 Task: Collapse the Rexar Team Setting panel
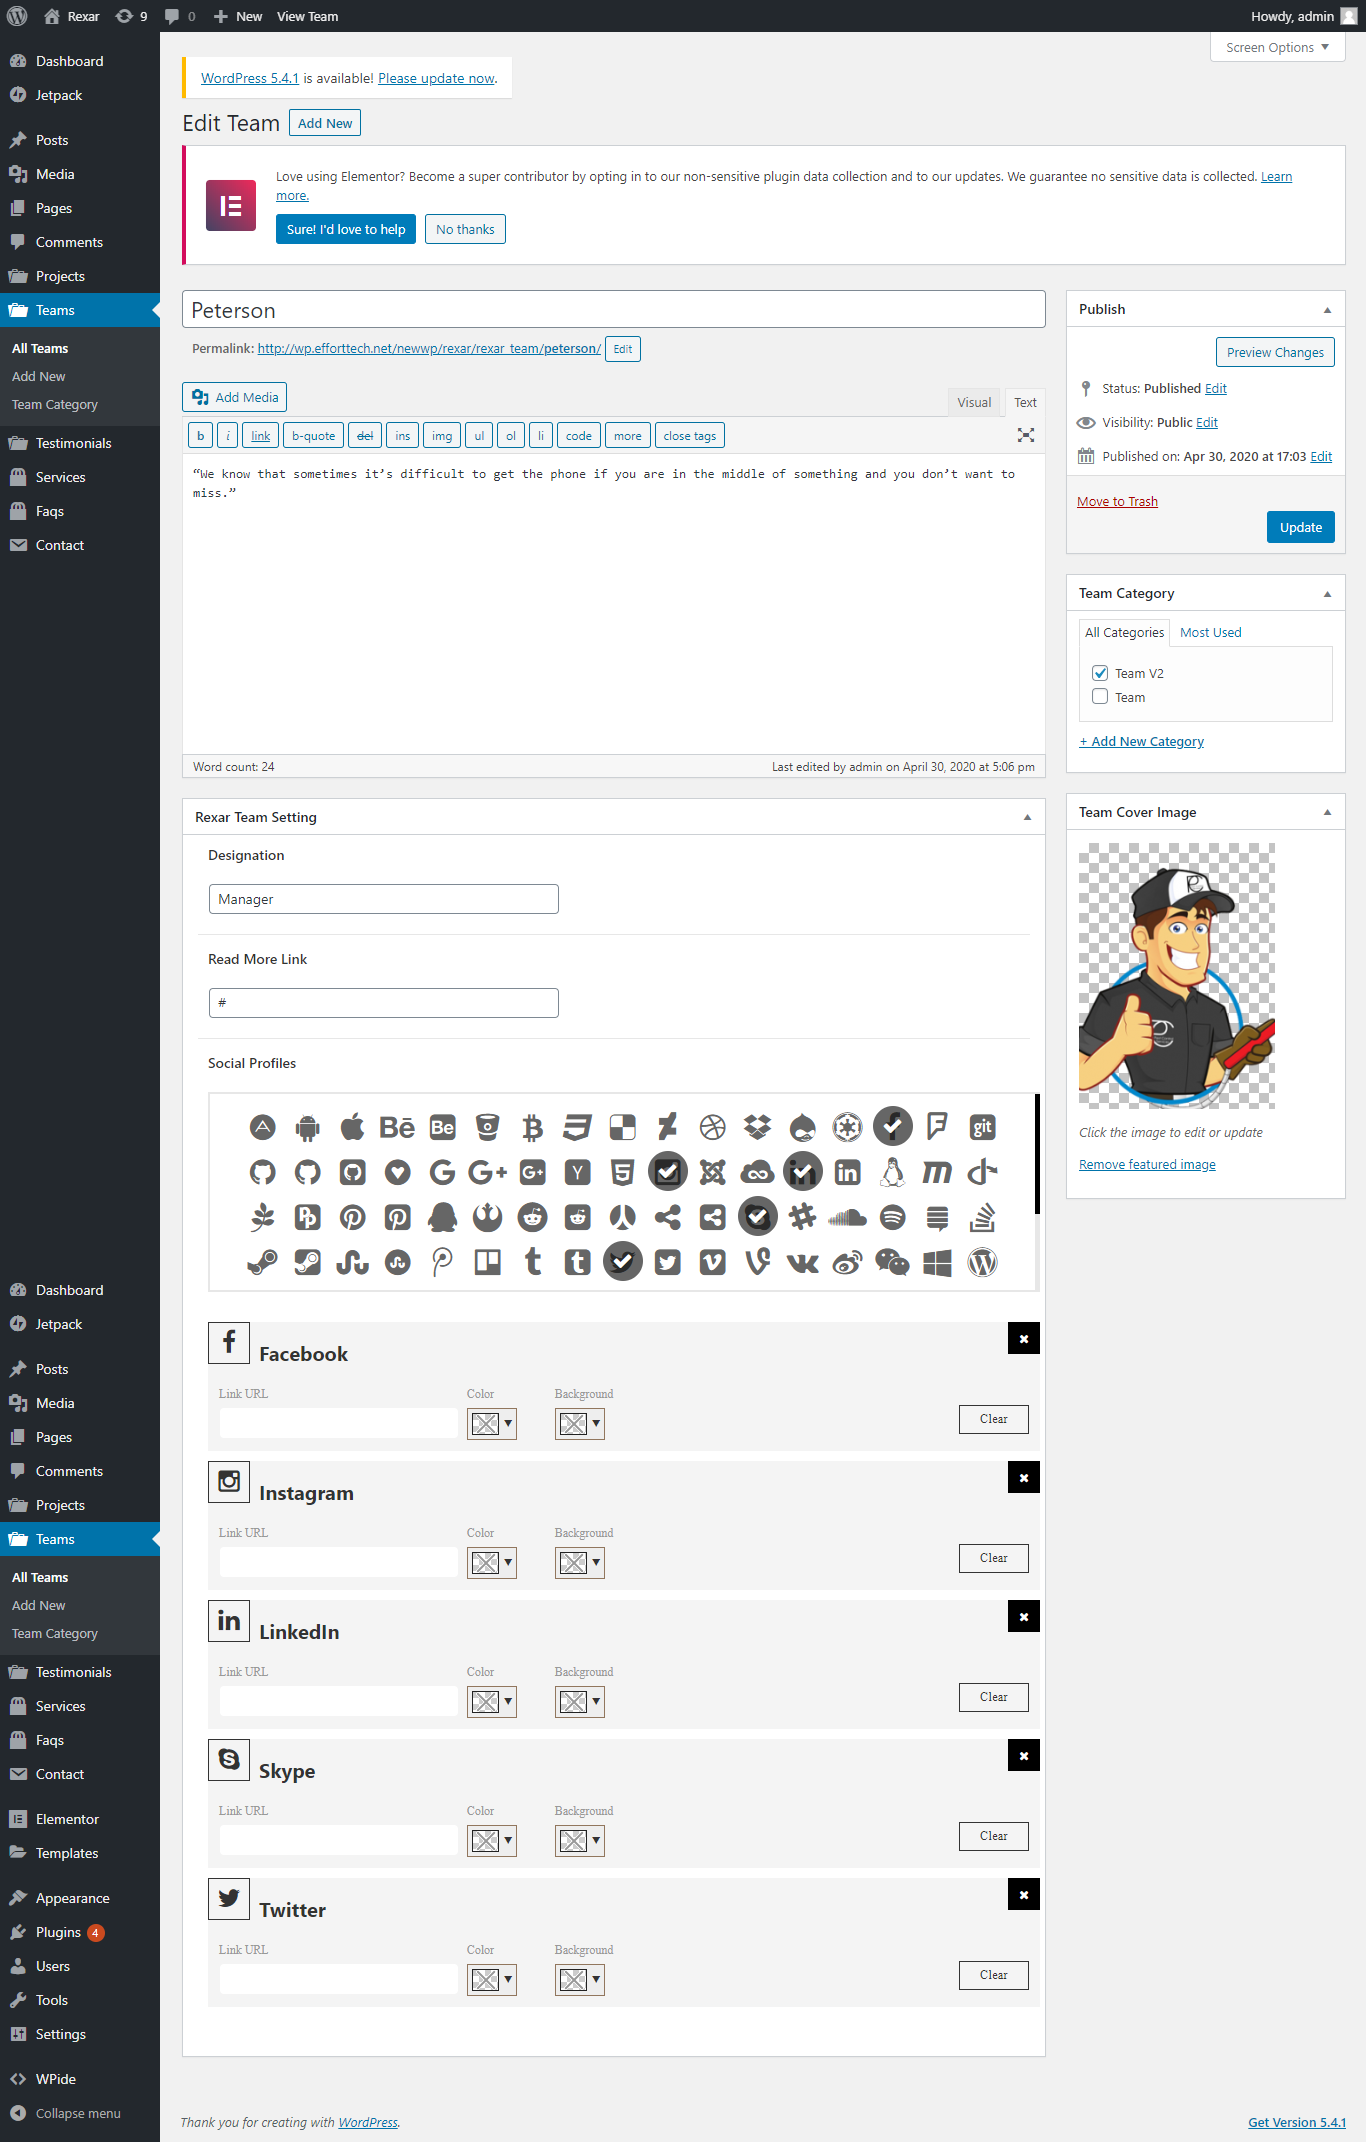(1026, 817)
